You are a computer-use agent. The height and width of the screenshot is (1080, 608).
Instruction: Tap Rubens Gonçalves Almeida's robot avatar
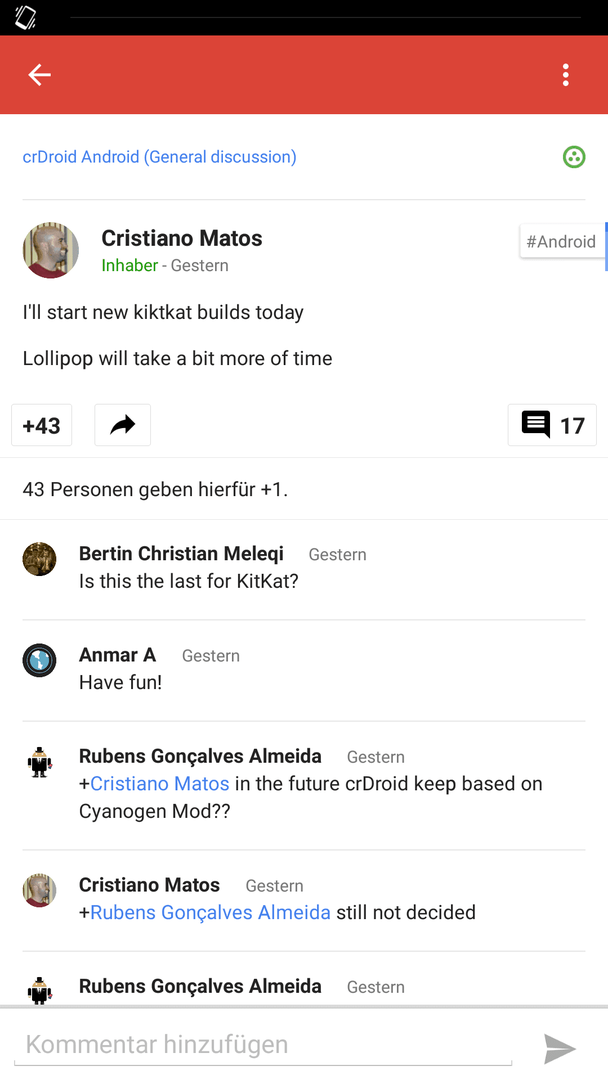click(x=39, y=762)
